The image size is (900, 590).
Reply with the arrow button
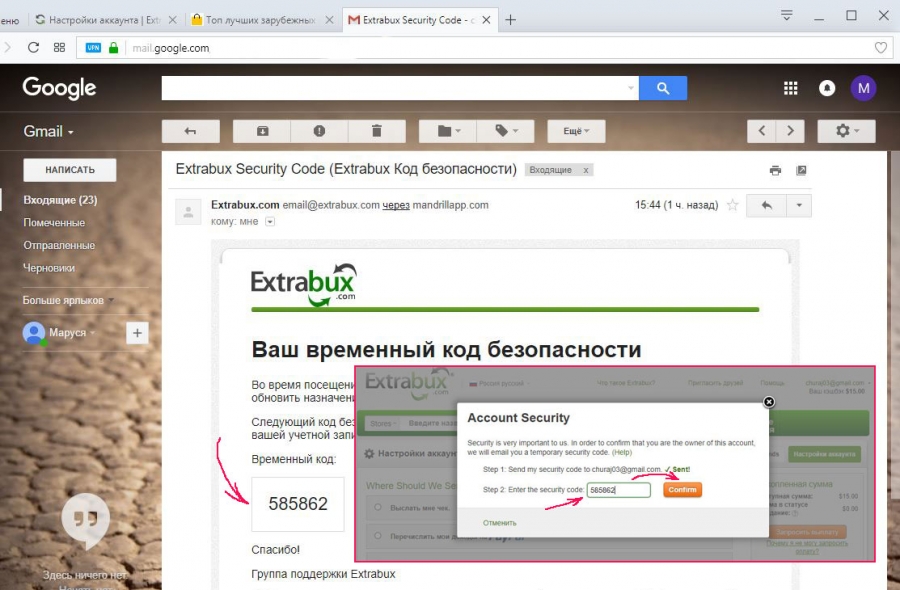pyautogui.click(x=766, y=205)
